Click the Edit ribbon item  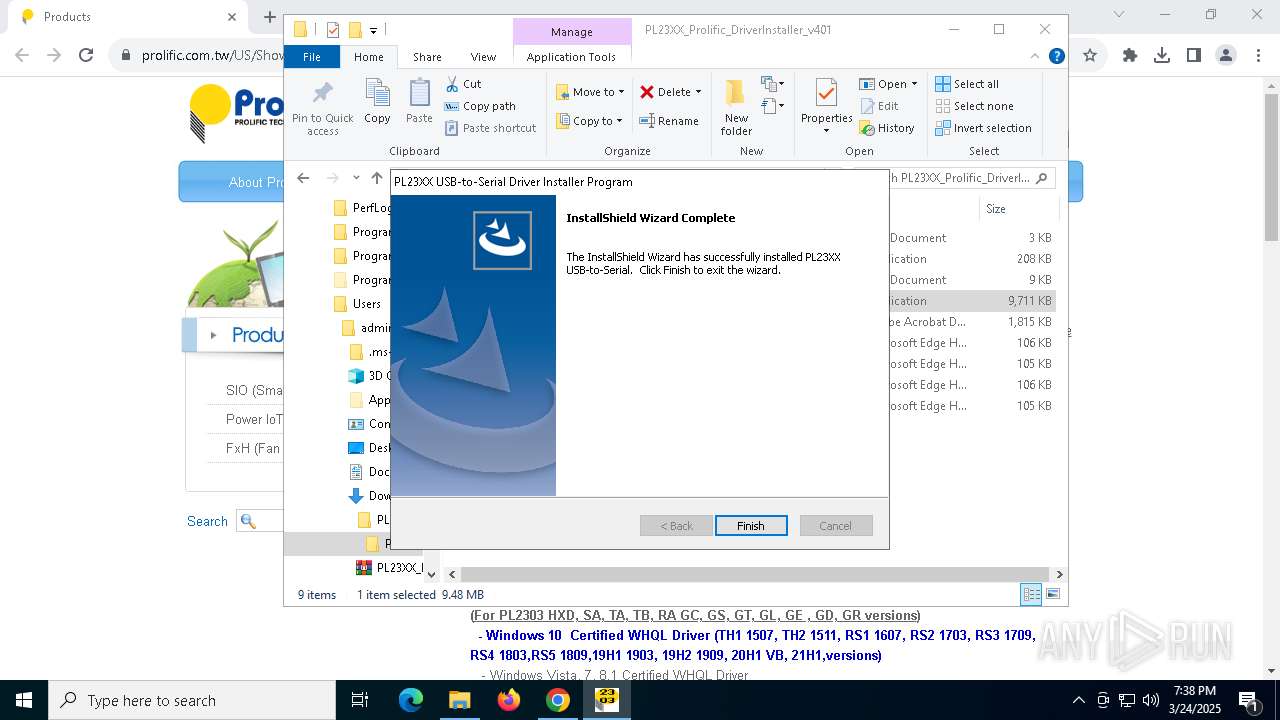879,106
